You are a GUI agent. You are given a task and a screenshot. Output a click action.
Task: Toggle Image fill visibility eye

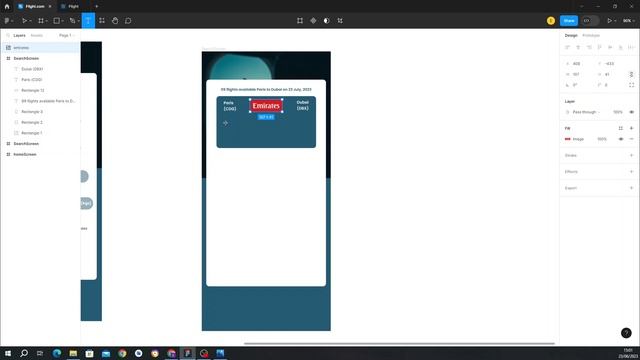point(620,139)
